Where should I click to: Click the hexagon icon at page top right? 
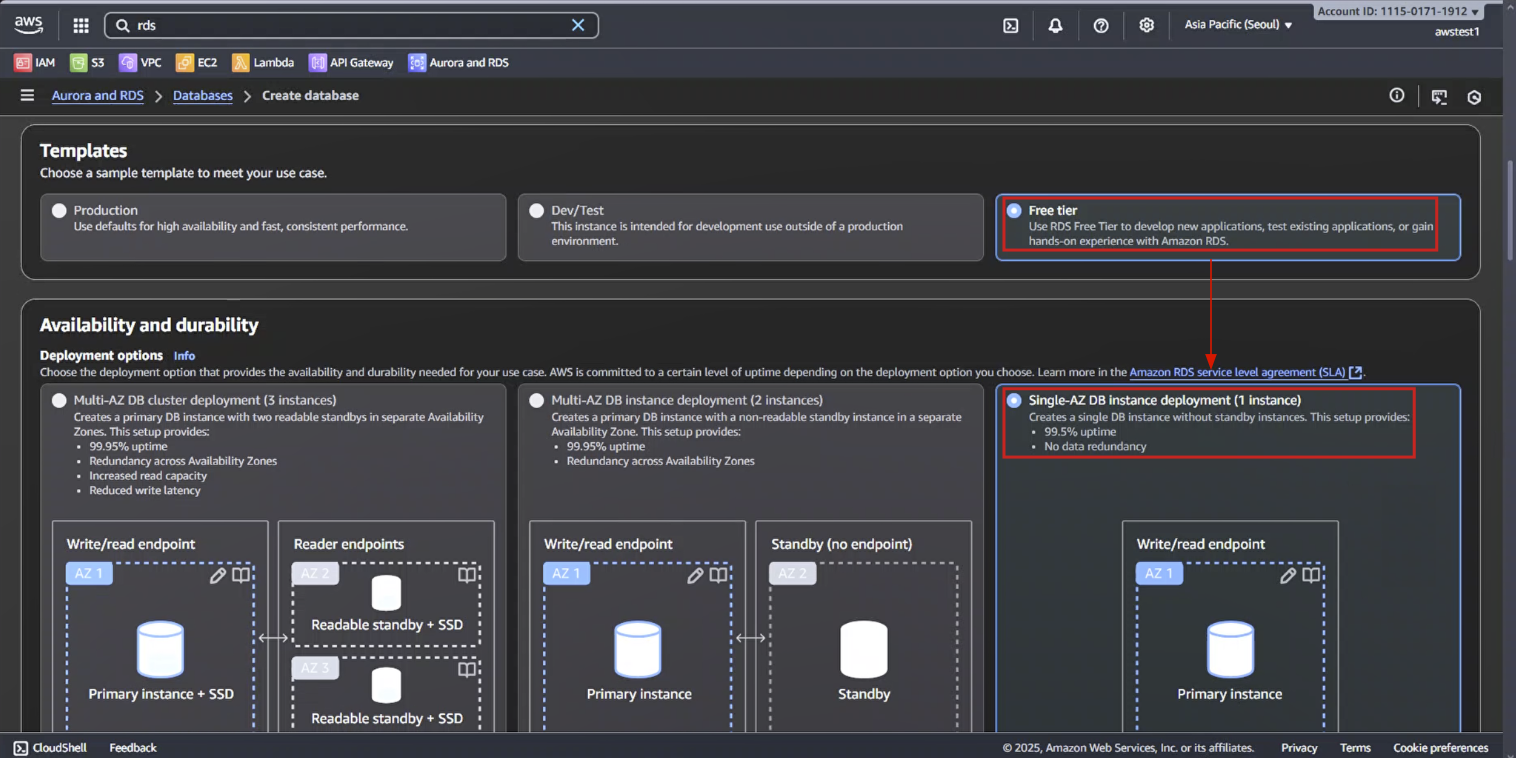(x=1474, y=97)
